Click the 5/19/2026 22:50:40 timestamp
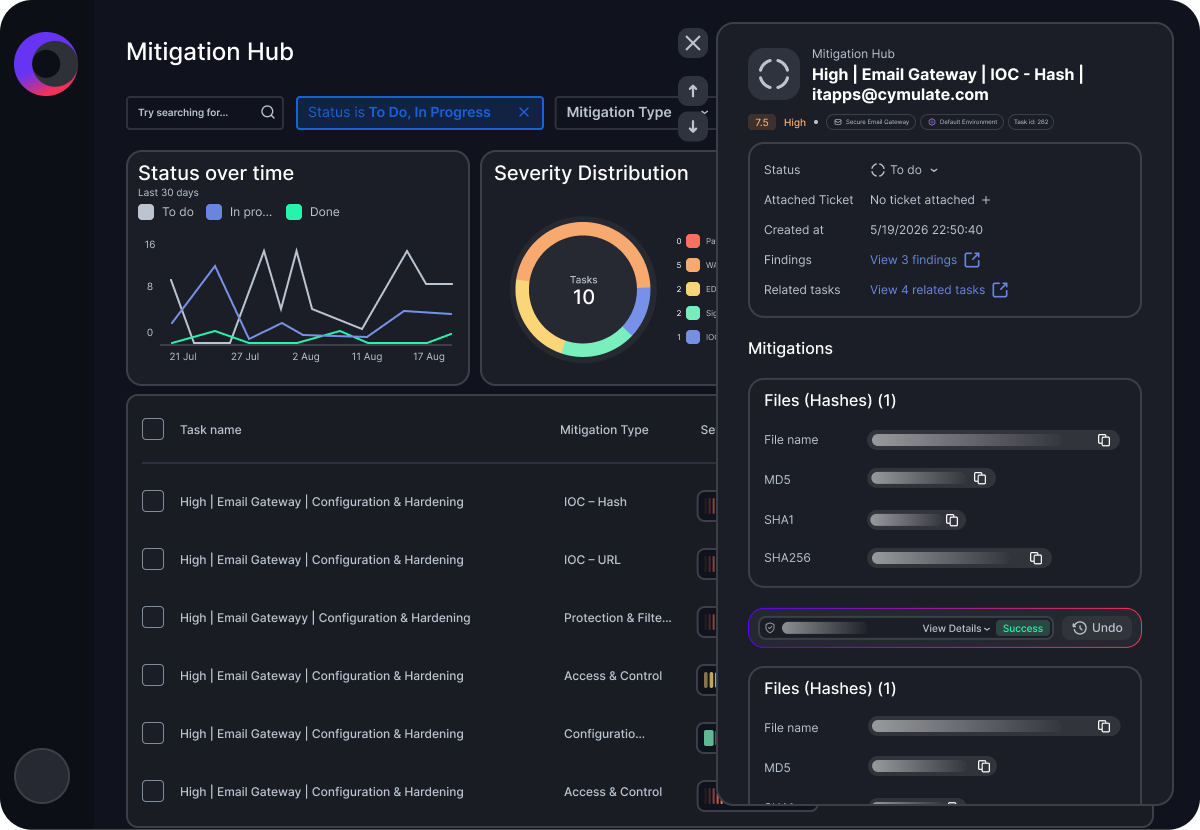 click(x=926, y=230)
